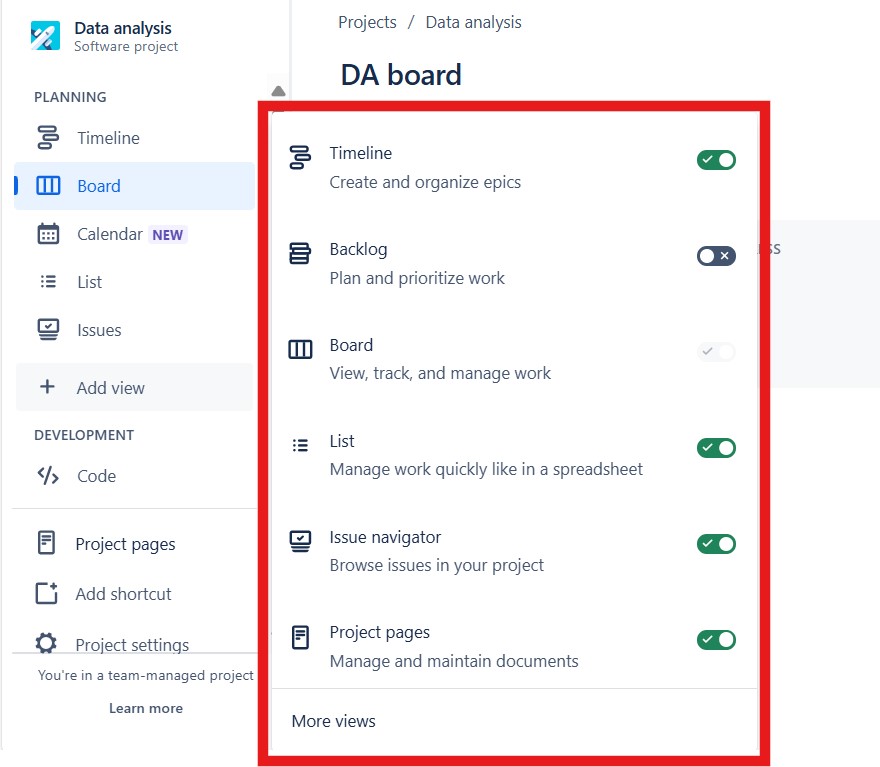Open List view from sidebar

90,282
